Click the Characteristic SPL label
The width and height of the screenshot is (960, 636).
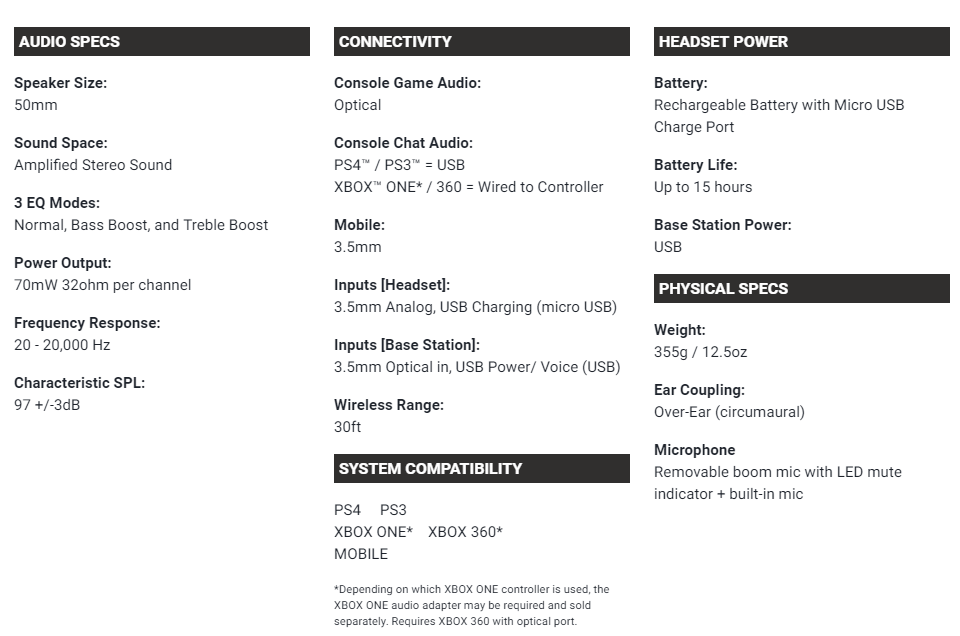[80, 383]
